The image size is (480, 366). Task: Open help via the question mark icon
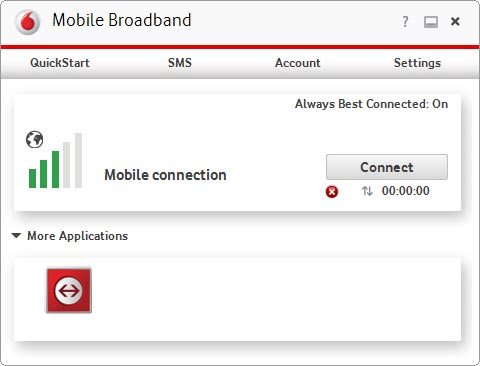(x=405, y=22)
